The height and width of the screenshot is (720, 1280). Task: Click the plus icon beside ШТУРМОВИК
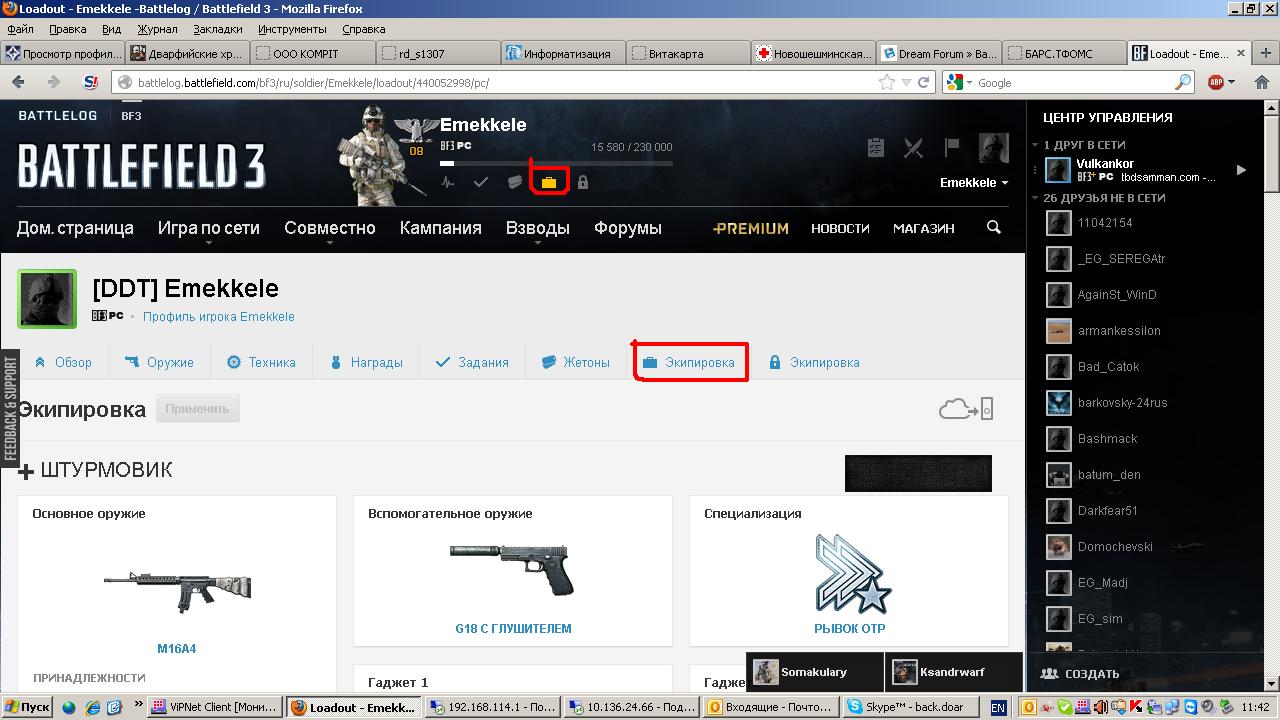(x=26, y=471)
